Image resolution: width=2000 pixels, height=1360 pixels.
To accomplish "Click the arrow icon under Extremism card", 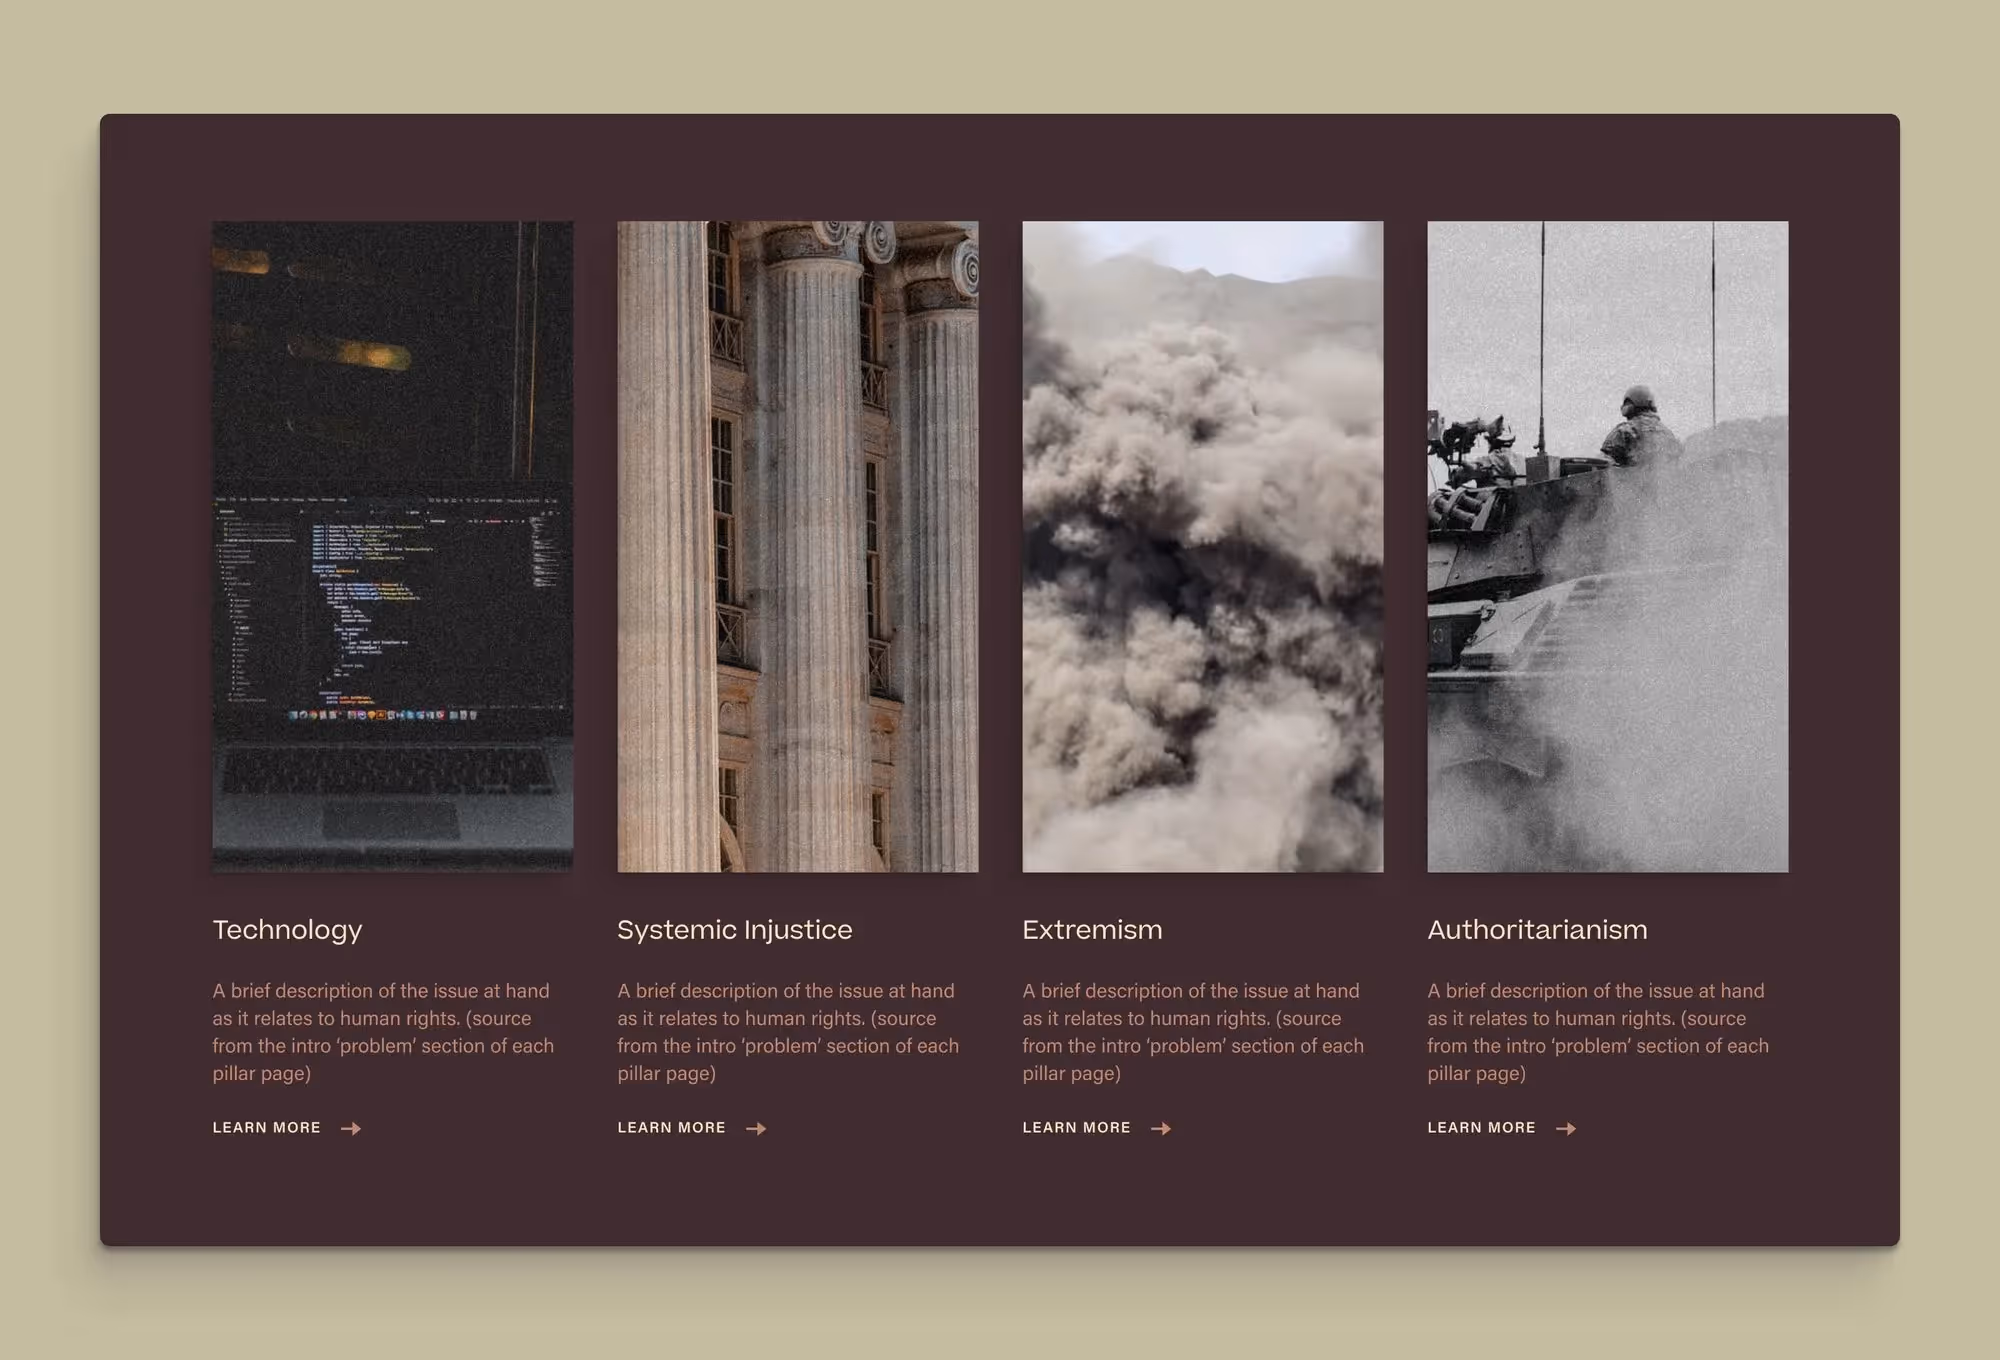I will tap(1160, 1128).
